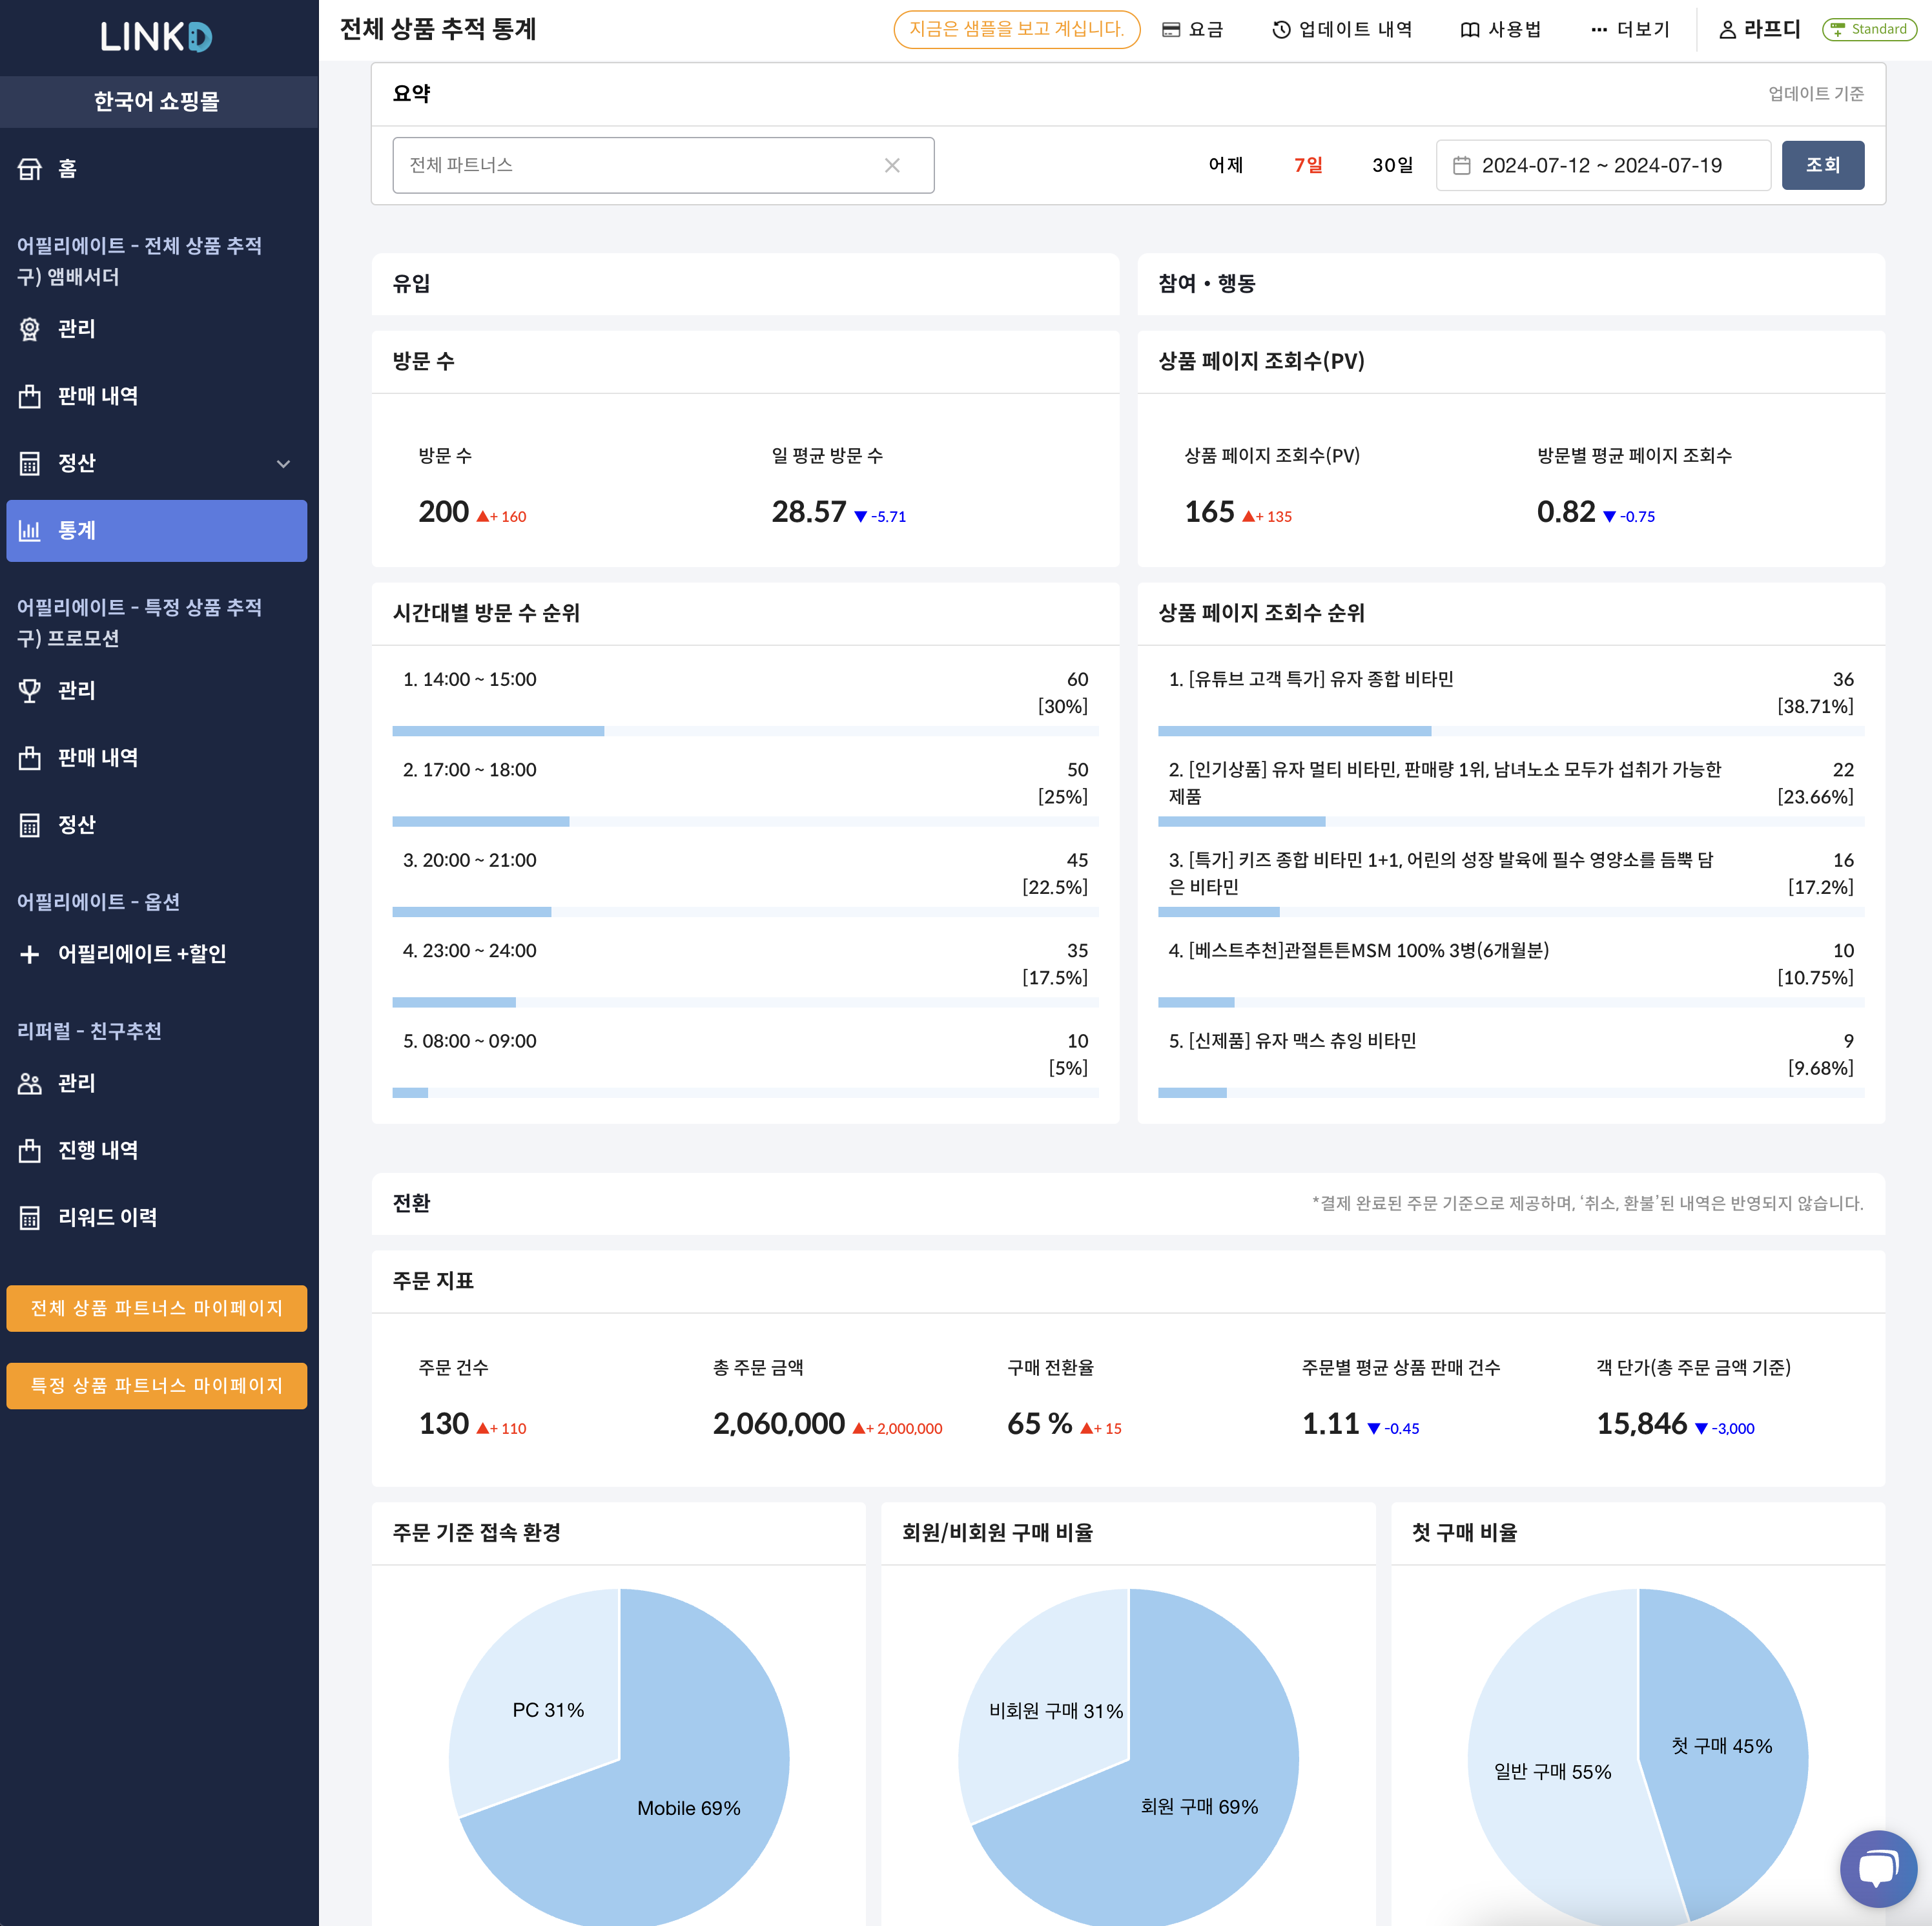1932x1926 pixels.
Task: Click the people 관리 icon under 리퍼럴
Action: 30,1083
